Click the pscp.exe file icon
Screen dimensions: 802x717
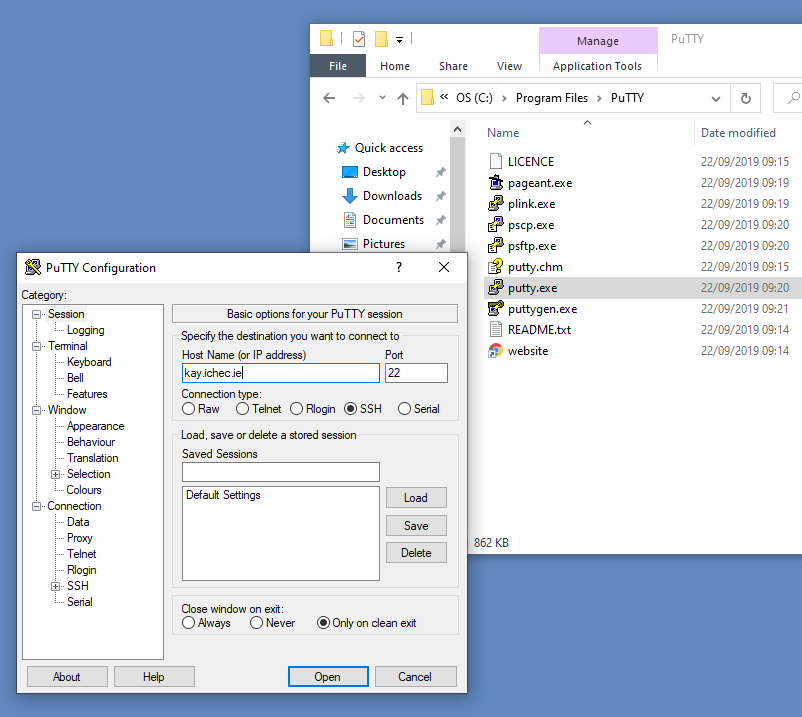[495, 225]
